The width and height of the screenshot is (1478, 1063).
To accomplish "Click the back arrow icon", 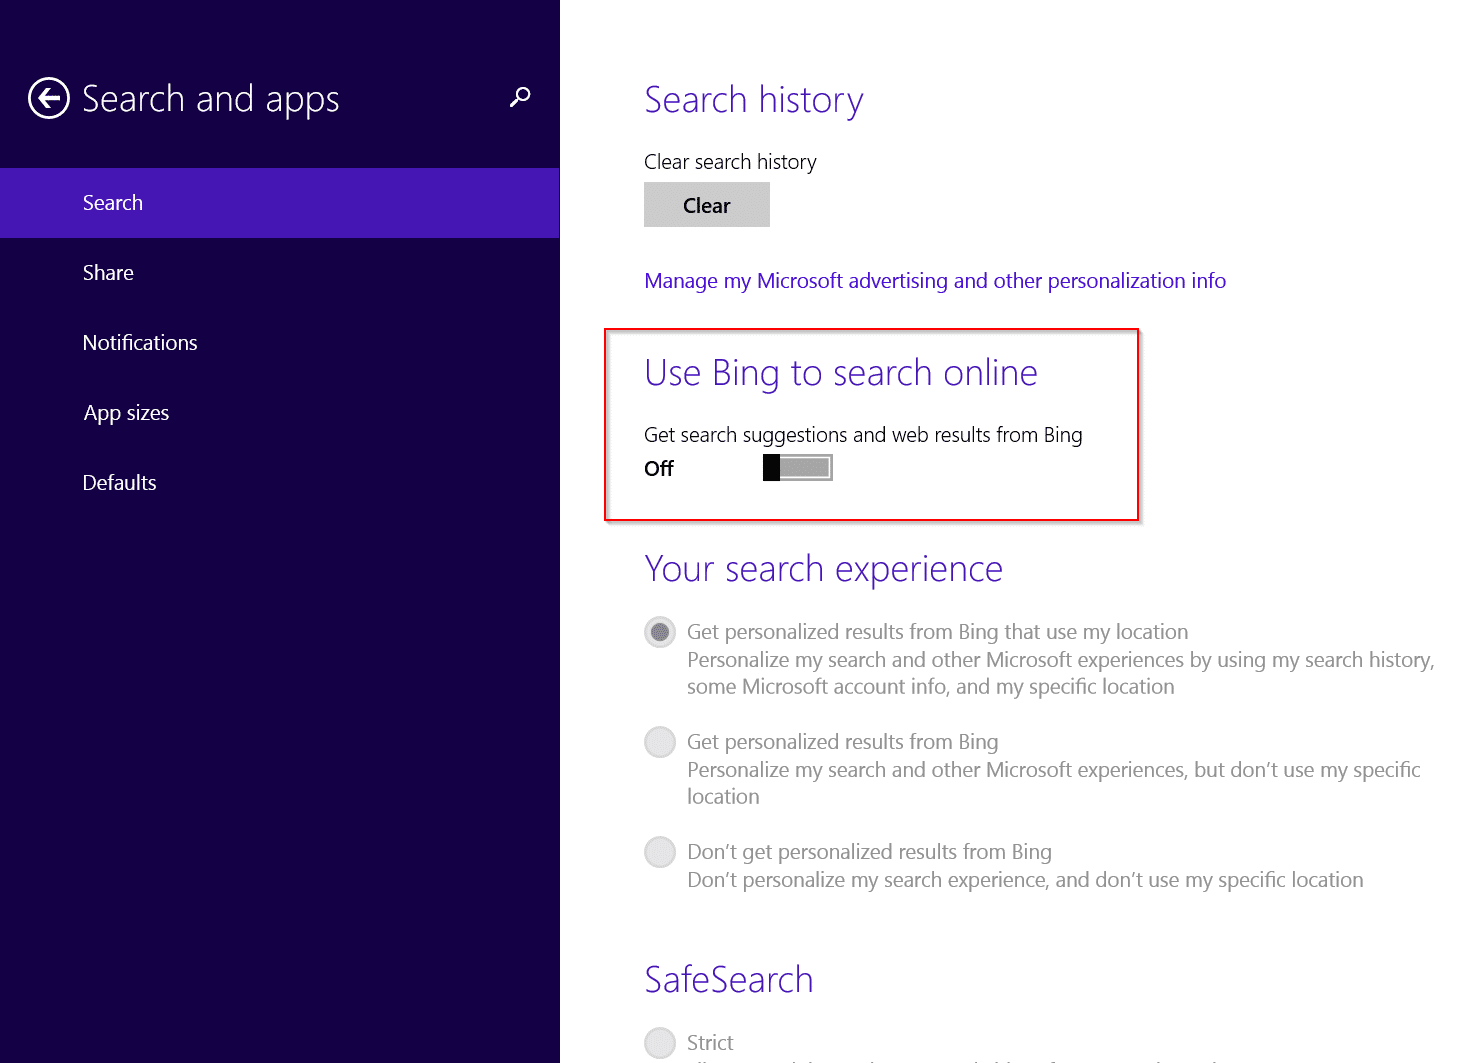I will coord(49,99).
